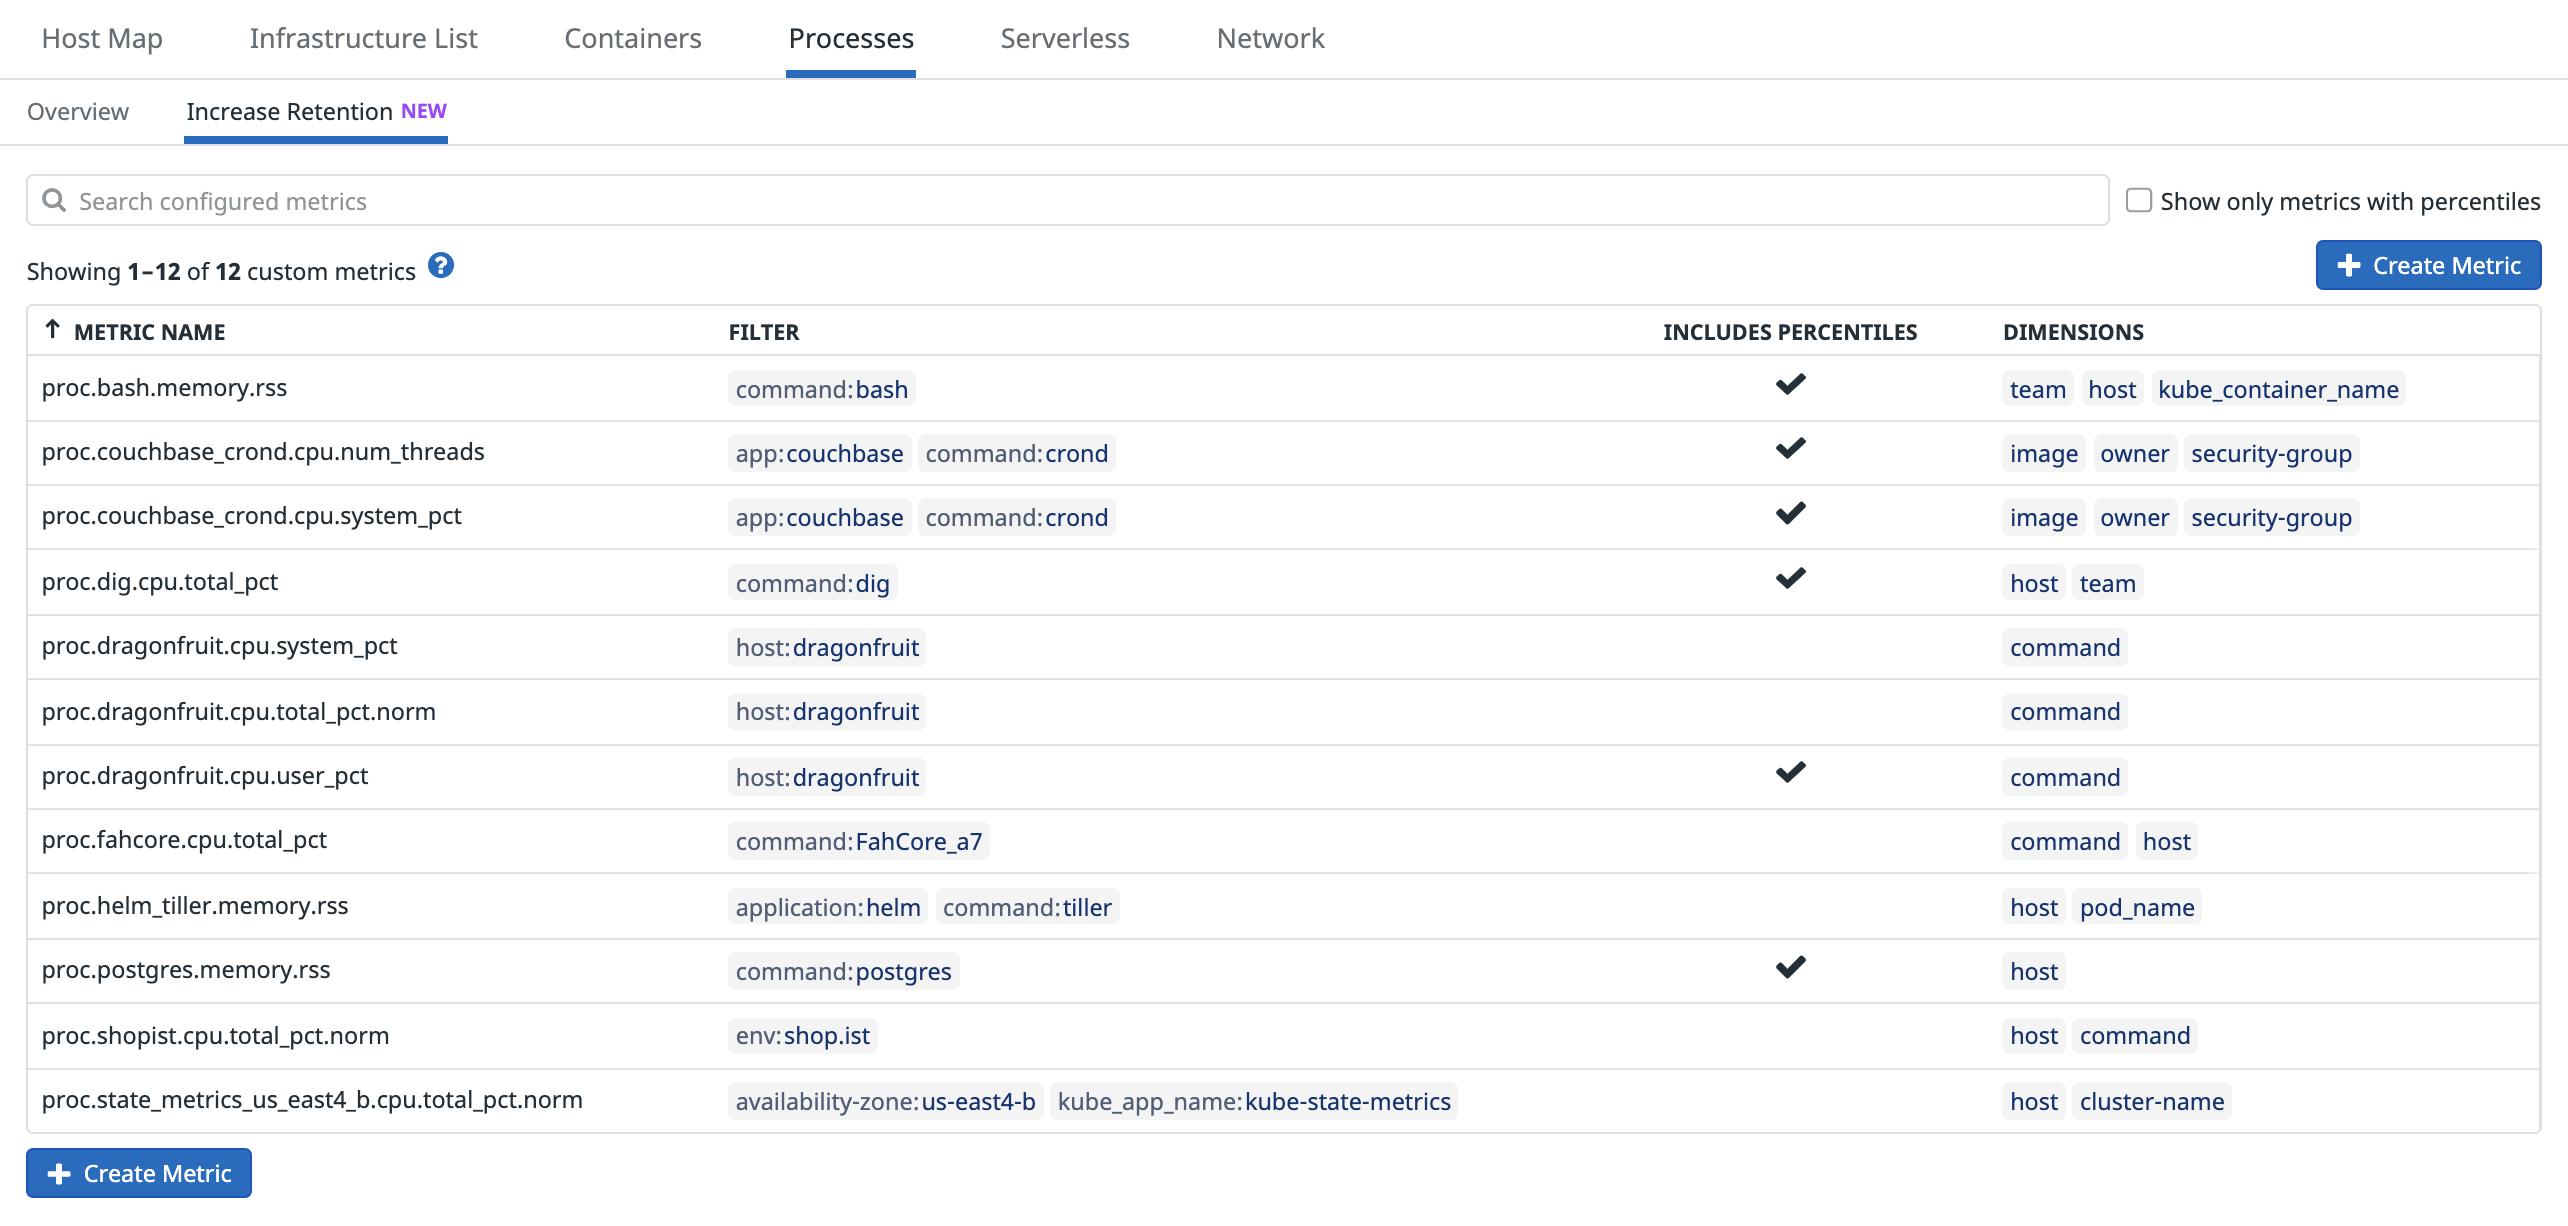The image size is (2568, 1226).
Task: Click percentile checkmark for proc.bash.memory.rss
Action: [1790, 385]
